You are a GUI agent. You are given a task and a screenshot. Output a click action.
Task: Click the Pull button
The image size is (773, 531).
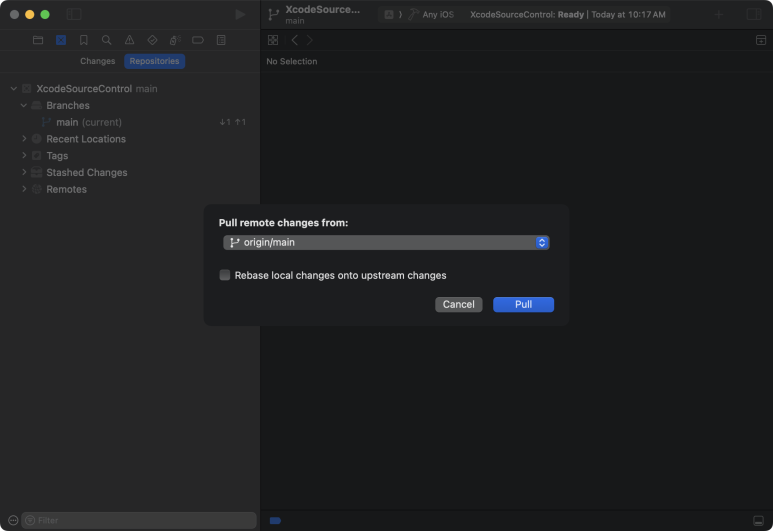coord(523,304)
